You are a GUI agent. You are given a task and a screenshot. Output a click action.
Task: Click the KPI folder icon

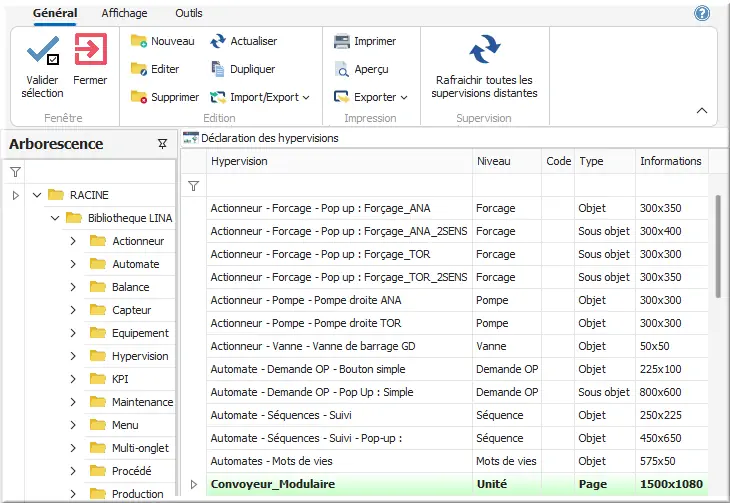click(98, 379)
